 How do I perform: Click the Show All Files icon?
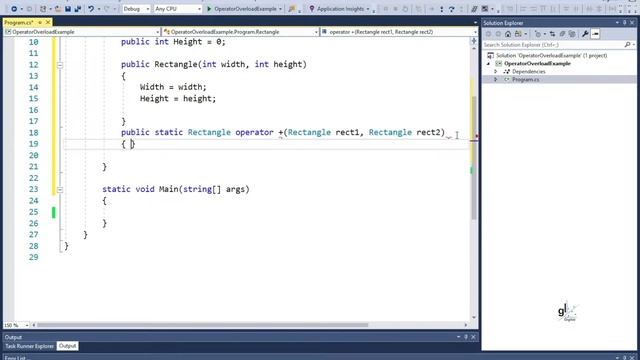572,34
